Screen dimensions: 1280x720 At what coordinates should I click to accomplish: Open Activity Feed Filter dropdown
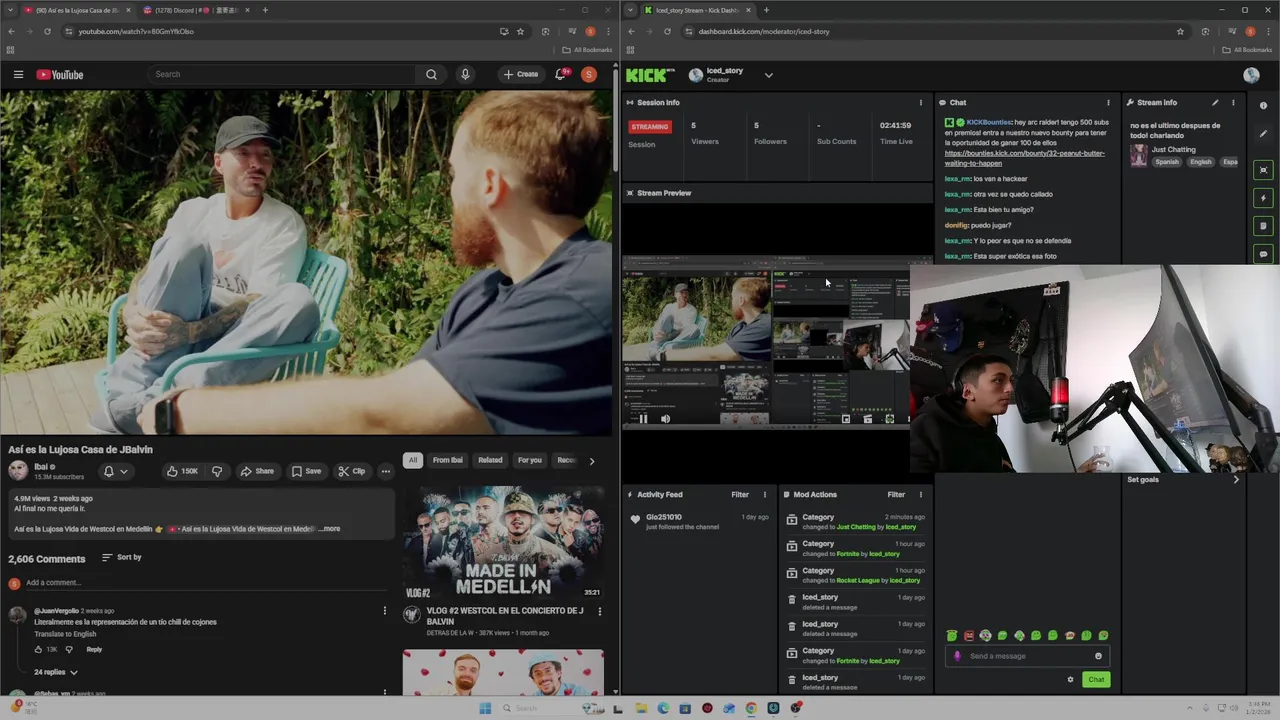(x=740, y=494)
